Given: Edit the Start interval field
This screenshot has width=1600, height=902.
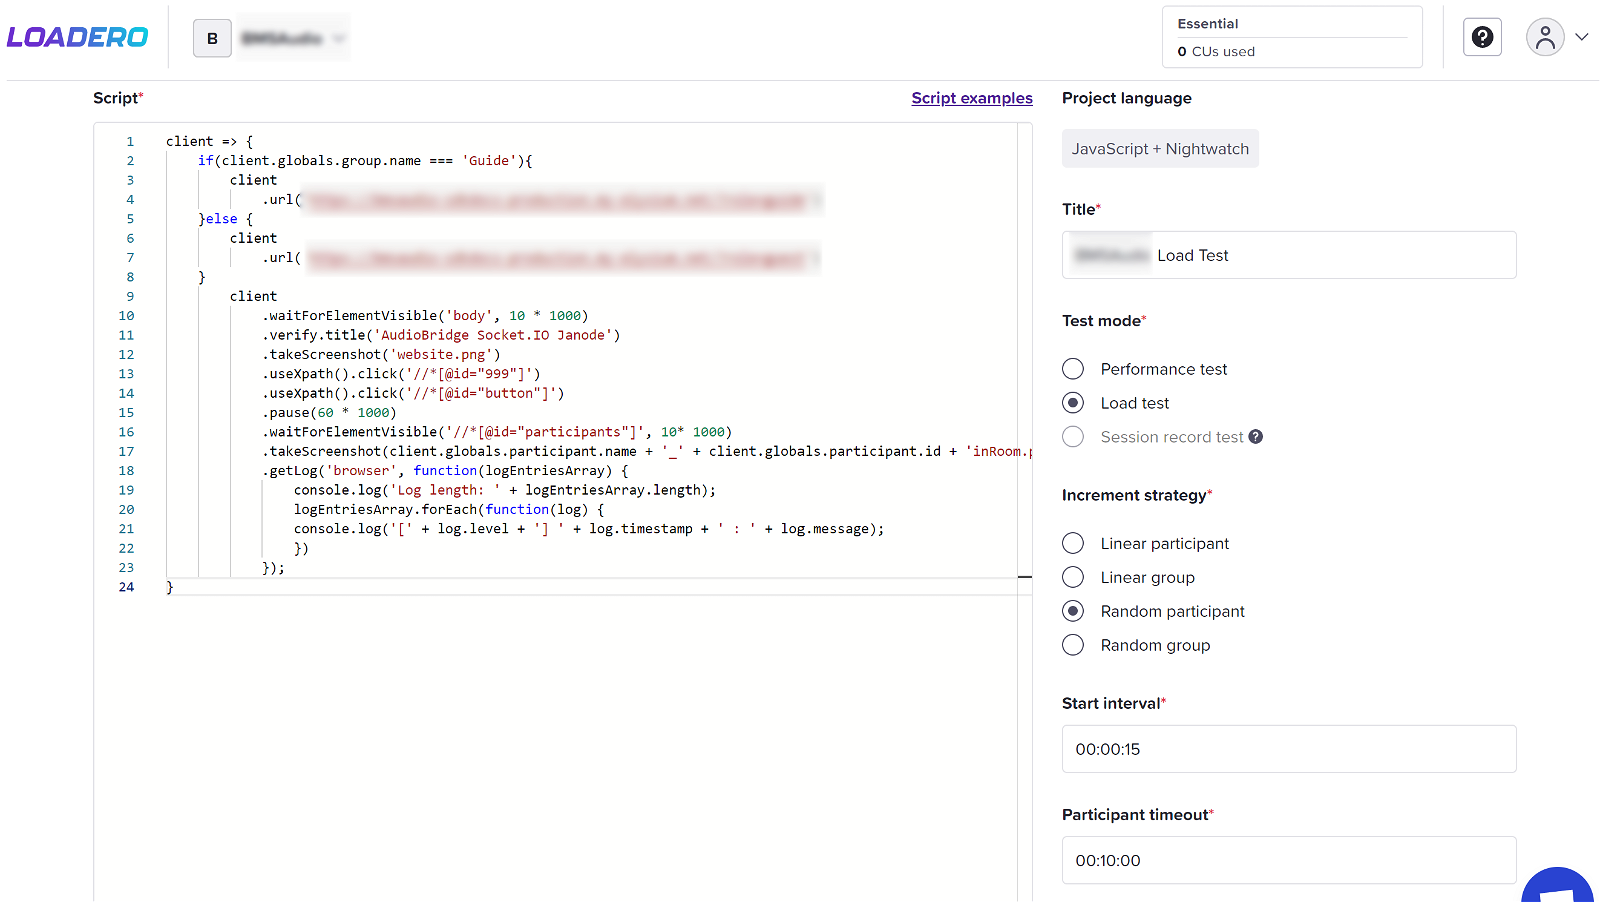Looking at the screenshot, I should coord(1288,749).
